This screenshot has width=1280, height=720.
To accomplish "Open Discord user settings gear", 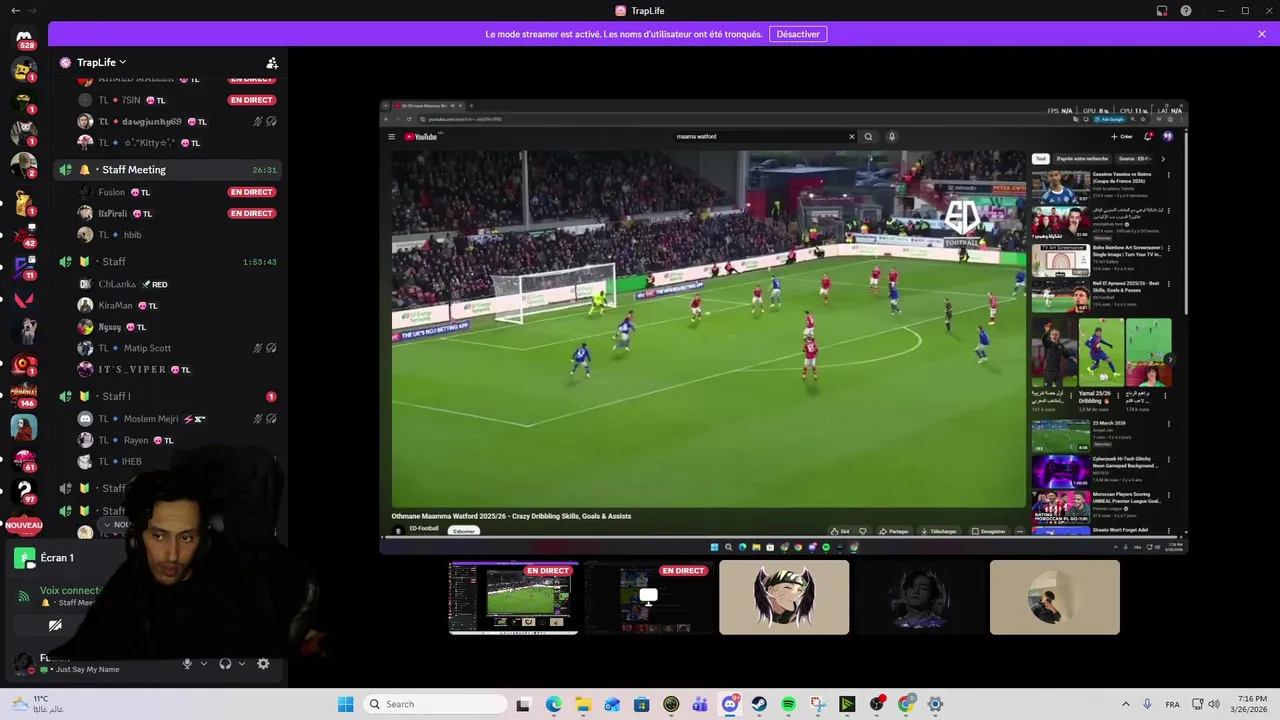I will pos(263,663).
